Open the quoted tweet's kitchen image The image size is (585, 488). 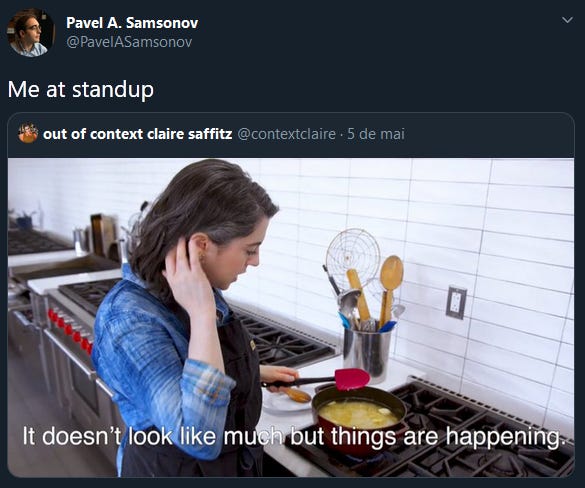pos(291,317)
